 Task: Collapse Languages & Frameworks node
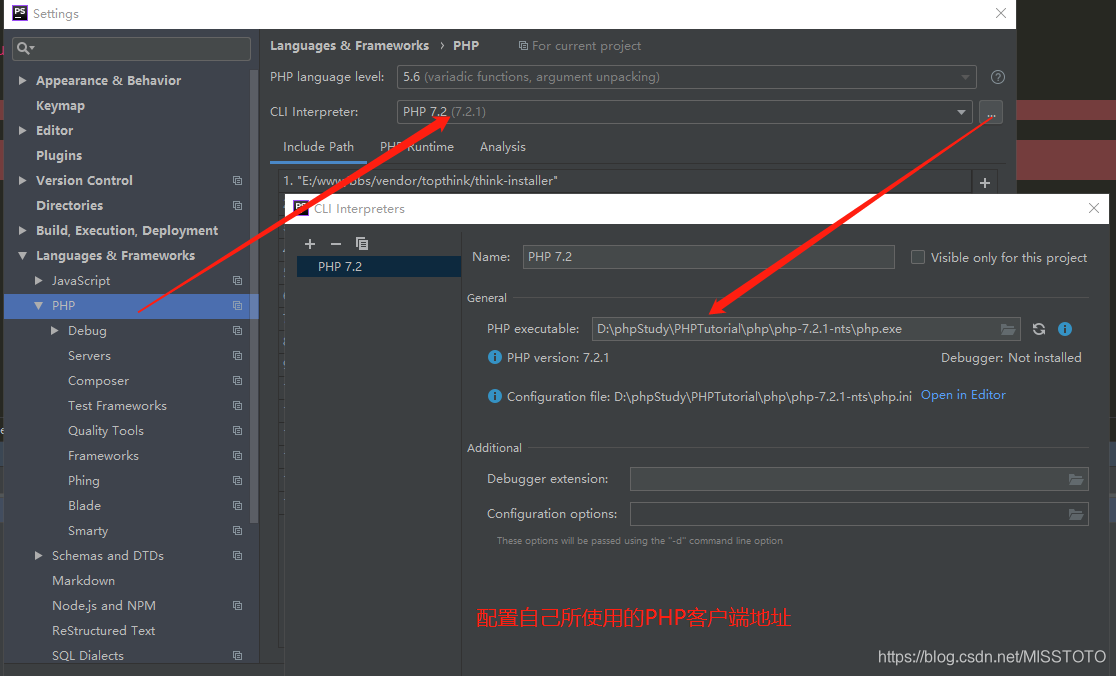(23, 255)
